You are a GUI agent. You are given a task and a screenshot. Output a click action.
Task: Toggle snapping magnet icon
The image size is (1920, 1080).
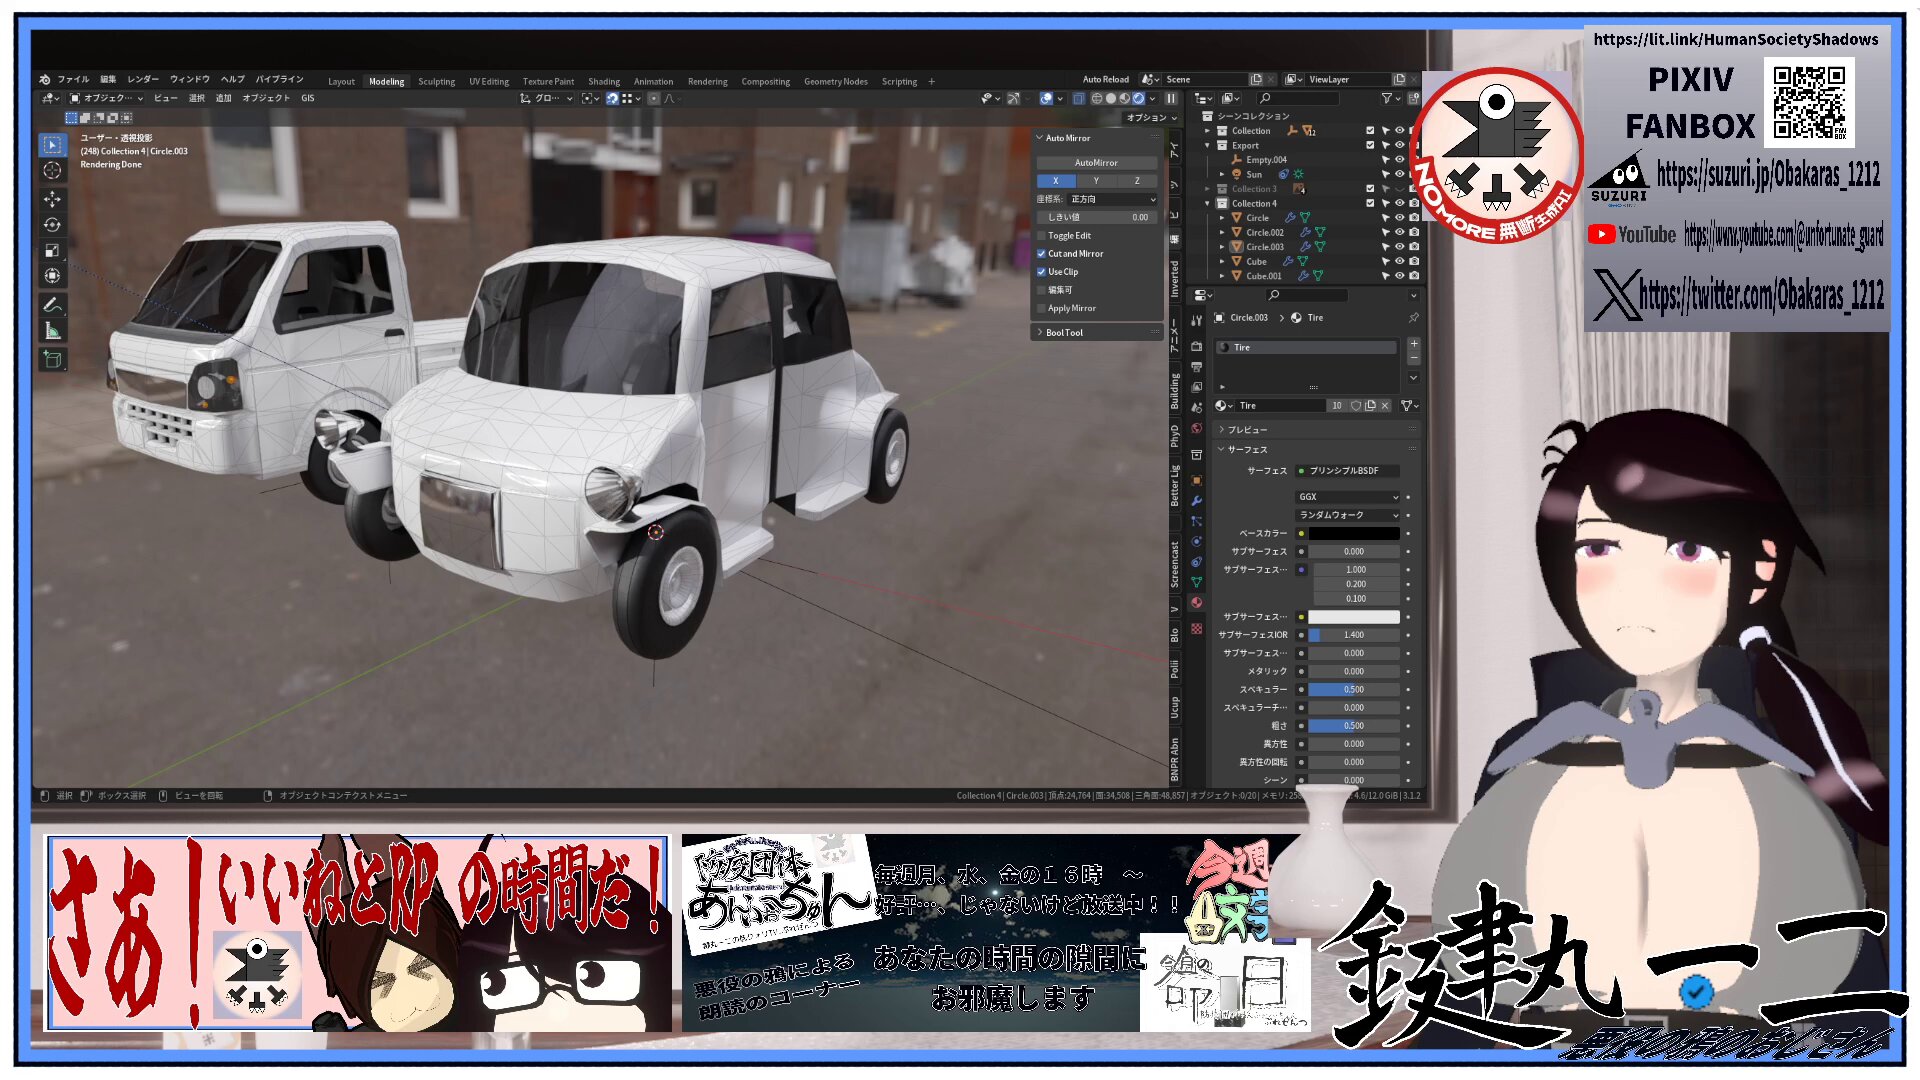(x=612, y=98)
